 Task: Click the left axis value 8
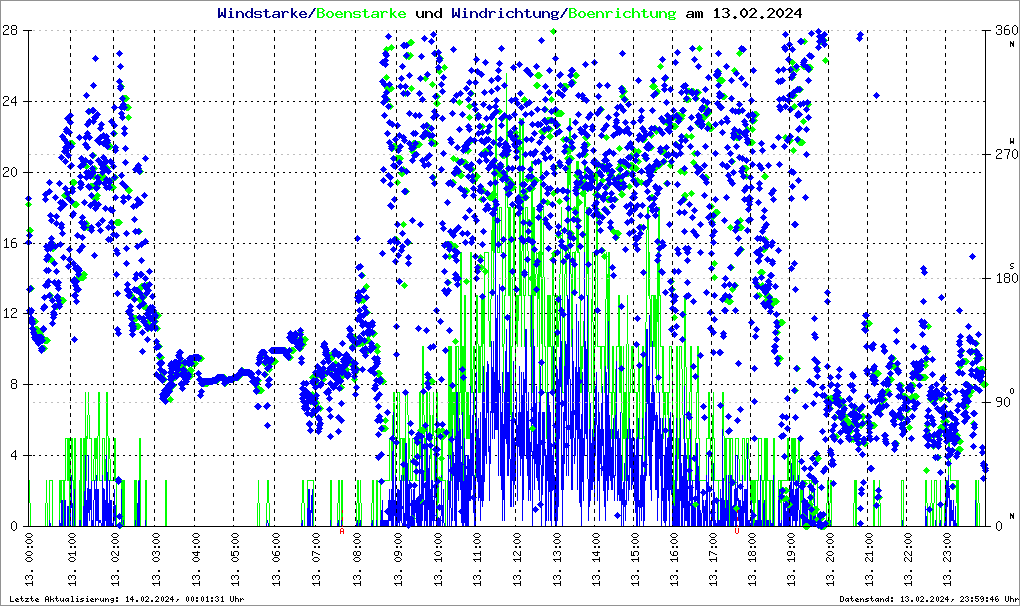[12, 385]
